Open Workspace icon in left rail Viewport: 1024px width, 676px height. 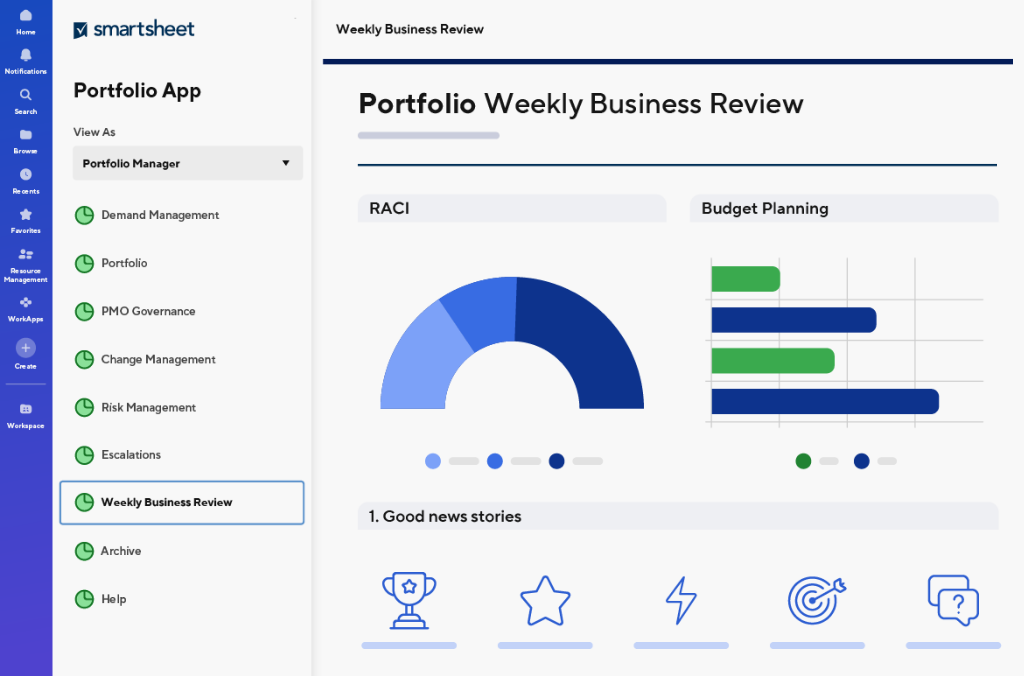coord(25,409)
